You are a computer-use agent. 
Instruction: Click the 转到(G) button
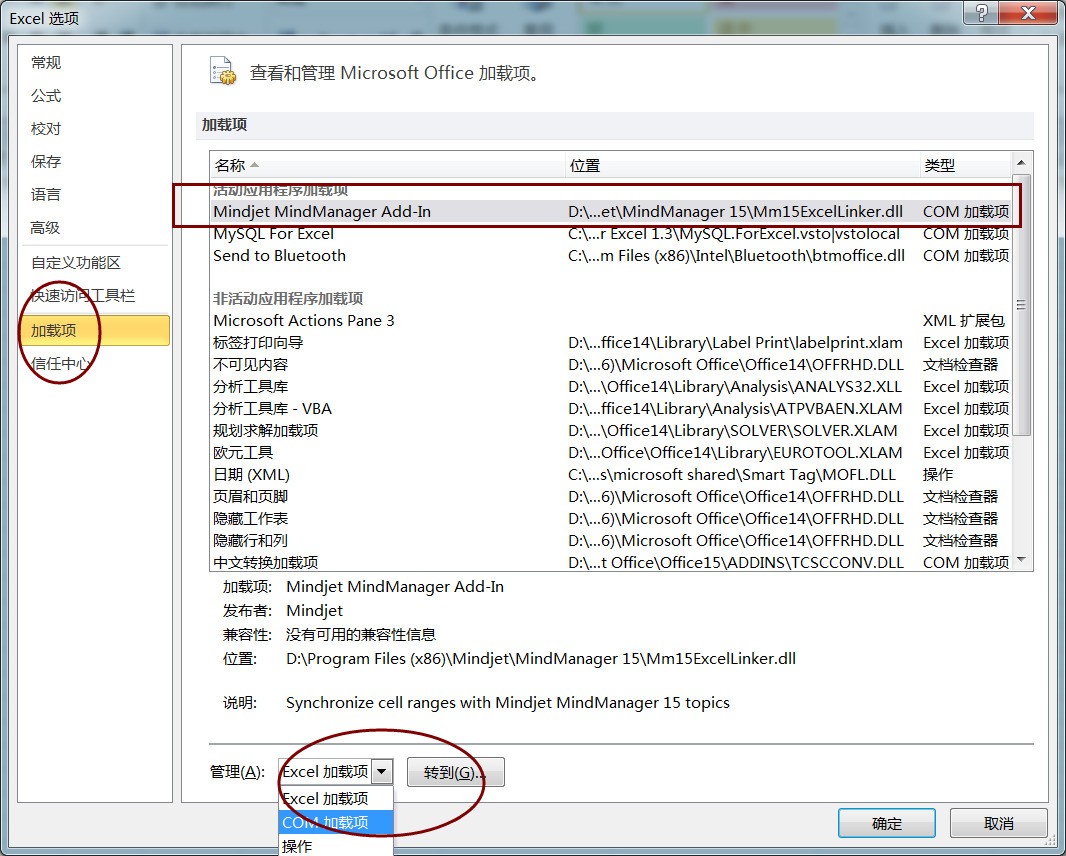pos(455,771)
